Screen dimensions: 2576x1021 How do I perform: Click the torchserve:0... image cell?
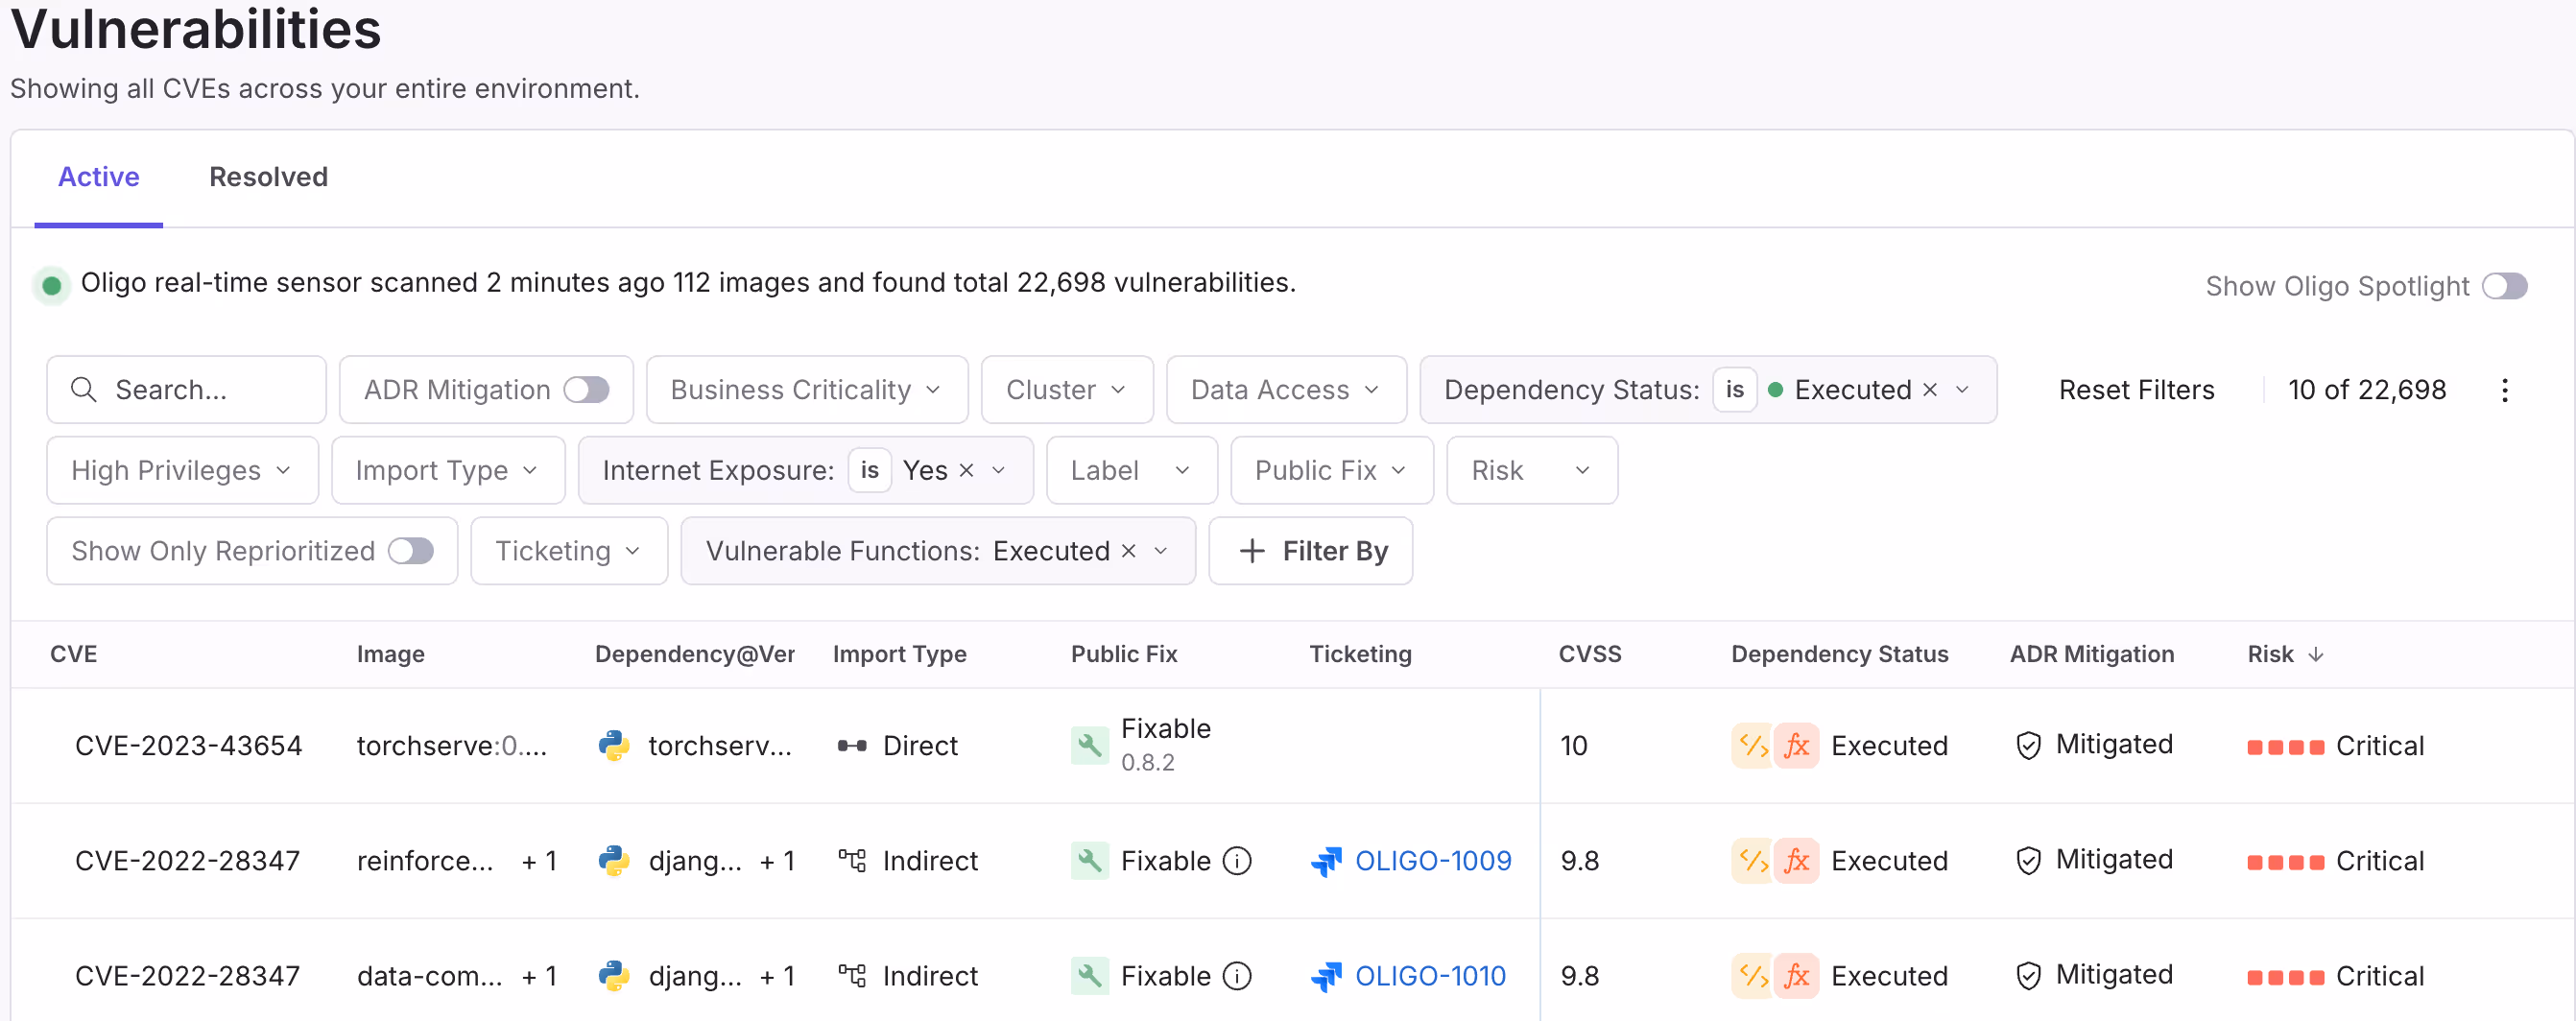coord(451,745)
